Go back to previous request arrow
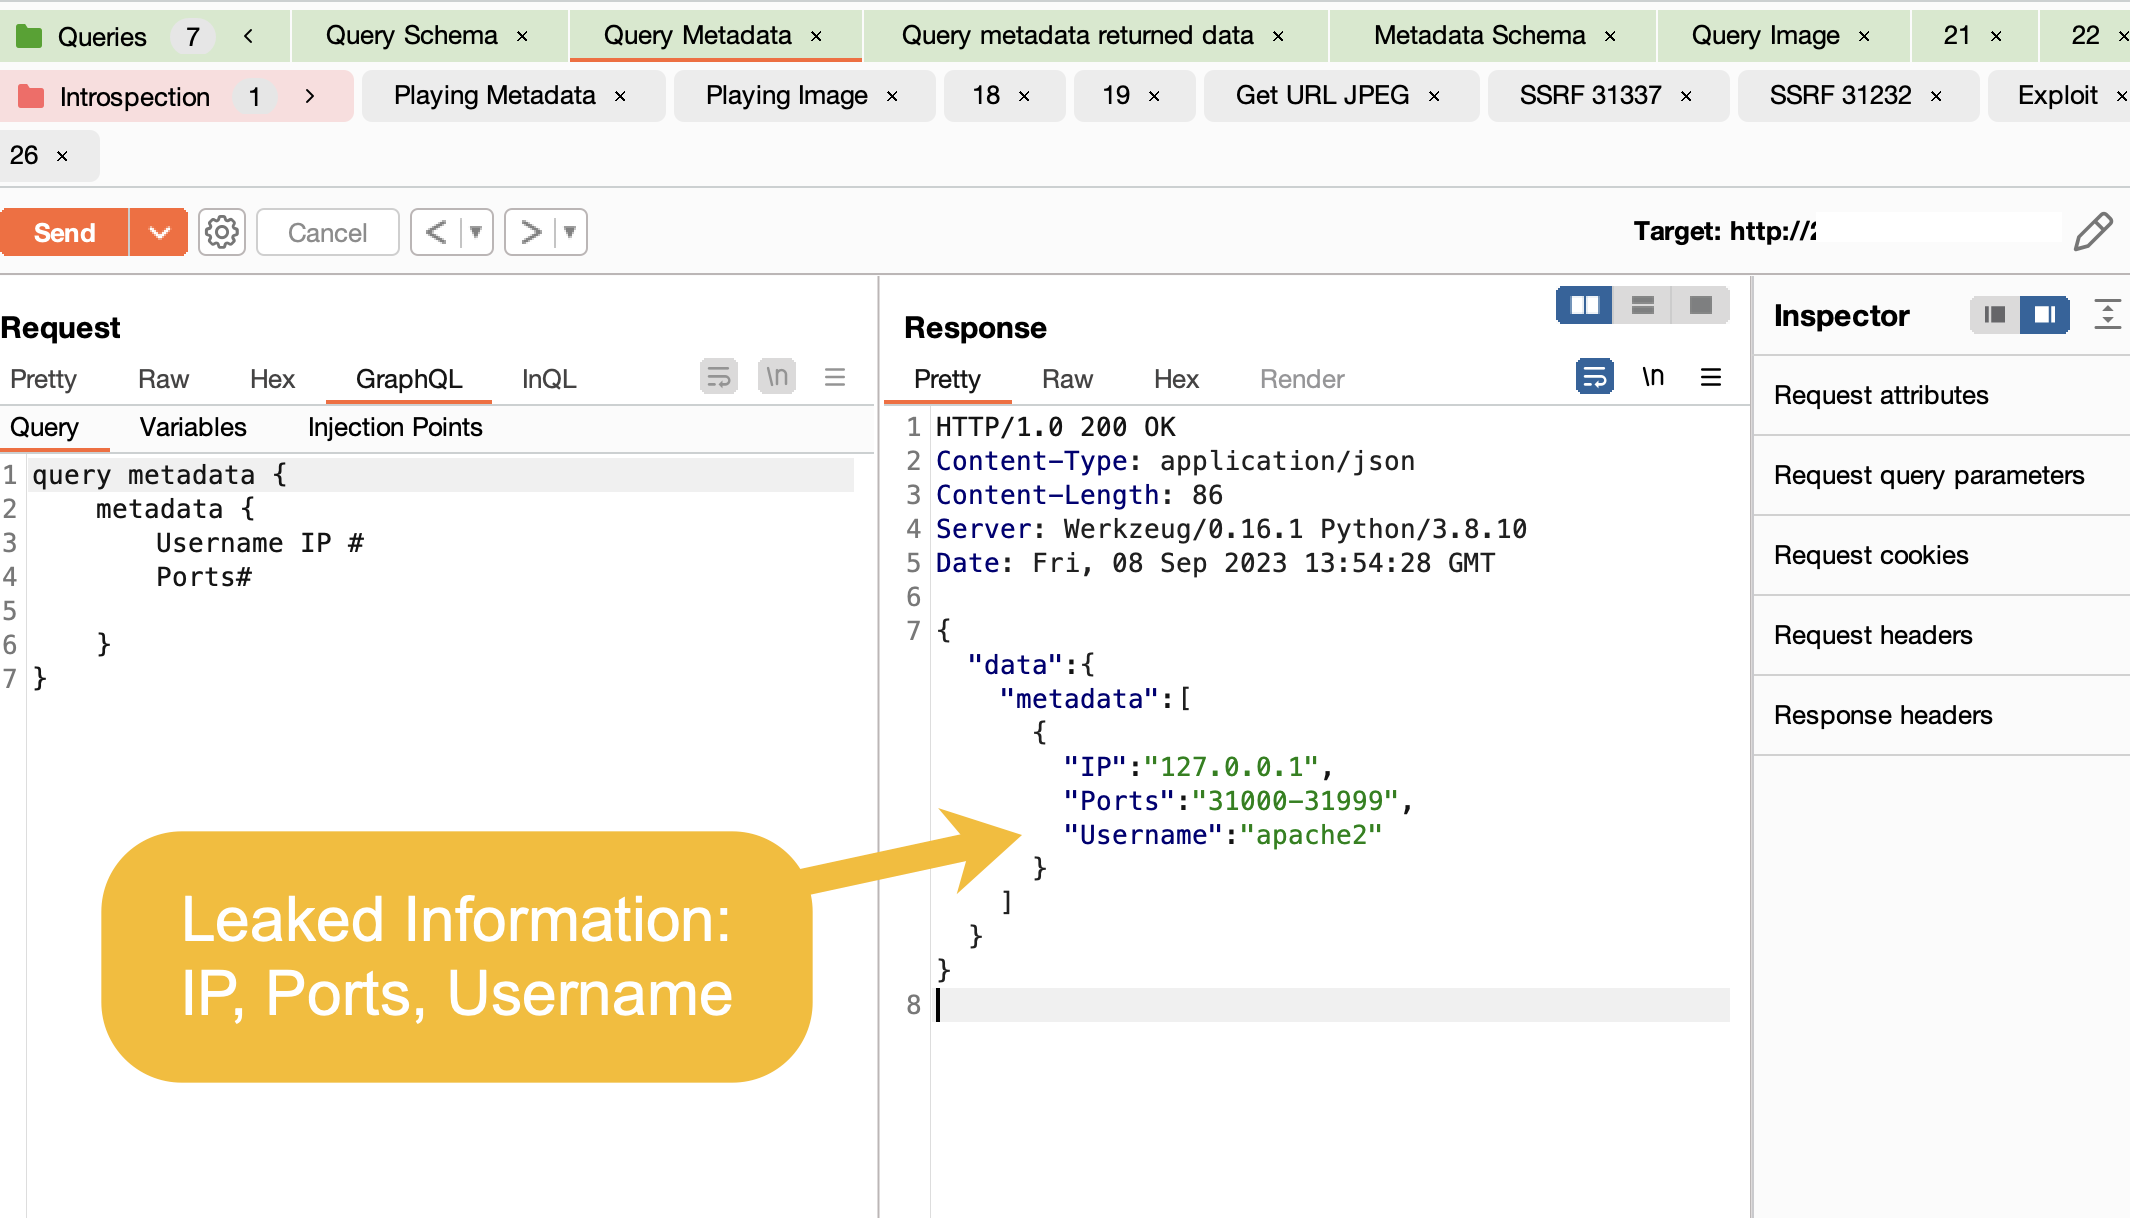Screen dimensions: 2130x1218 point(436,232)
